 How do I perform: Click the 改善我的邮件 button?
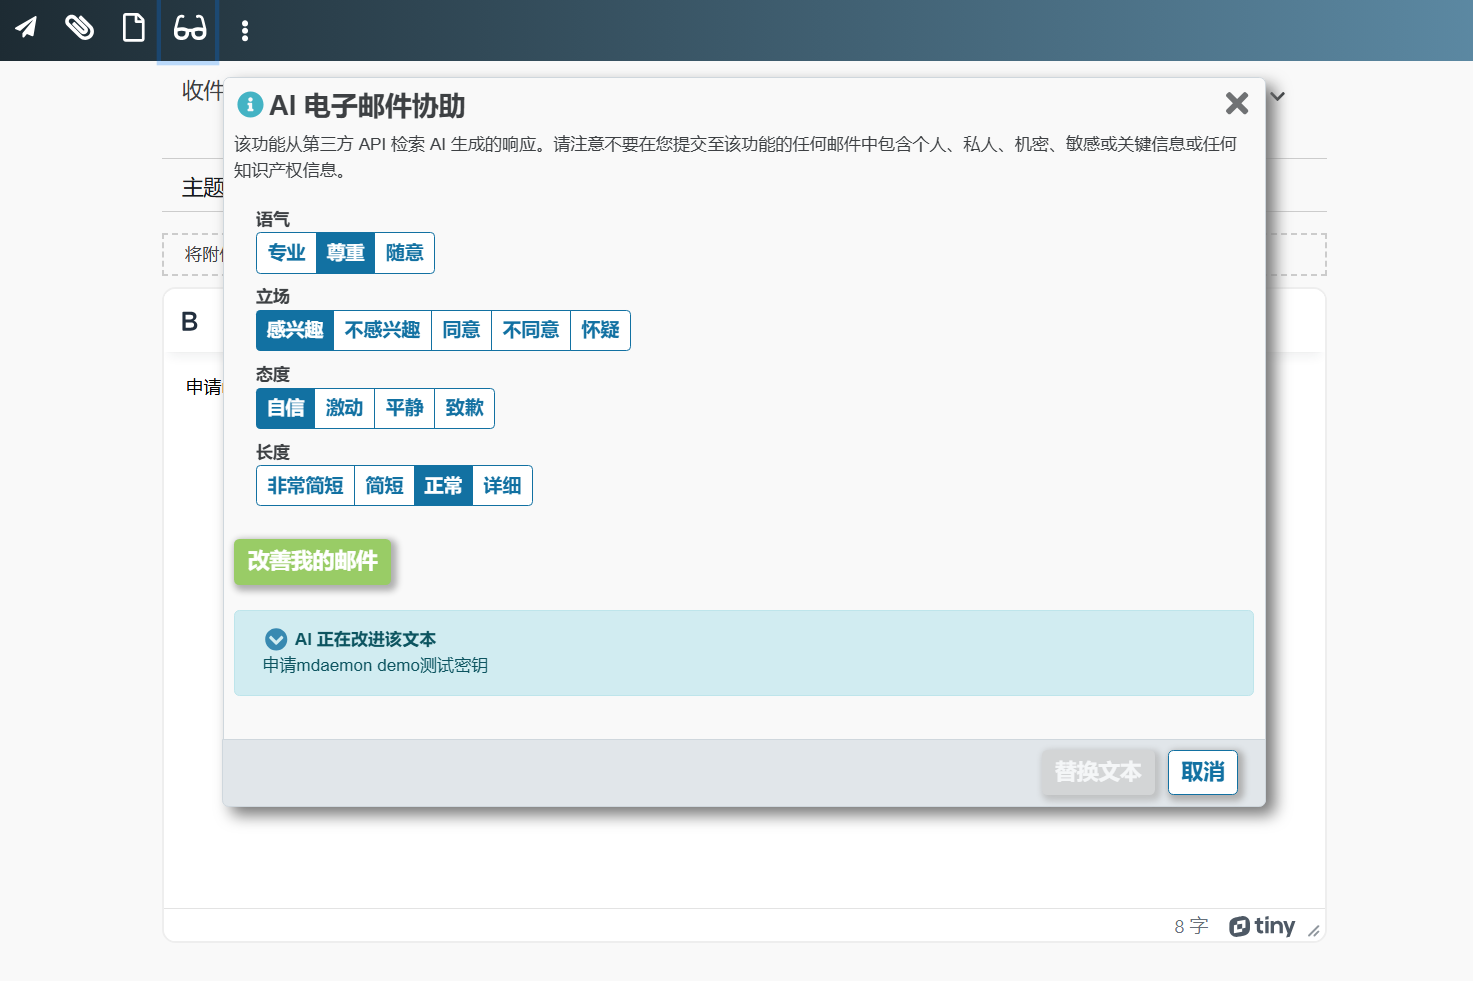coord(313,561)
